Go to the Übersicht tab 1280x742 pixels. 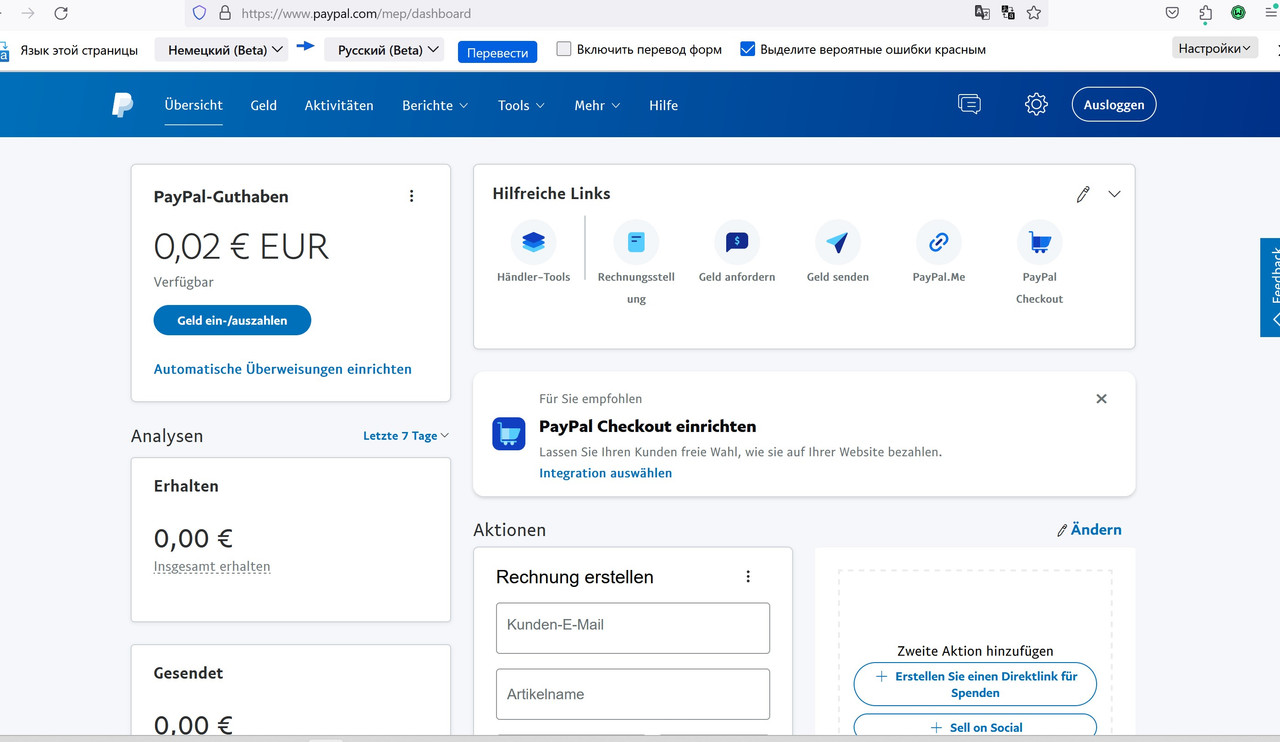click(x=194, y=105)
